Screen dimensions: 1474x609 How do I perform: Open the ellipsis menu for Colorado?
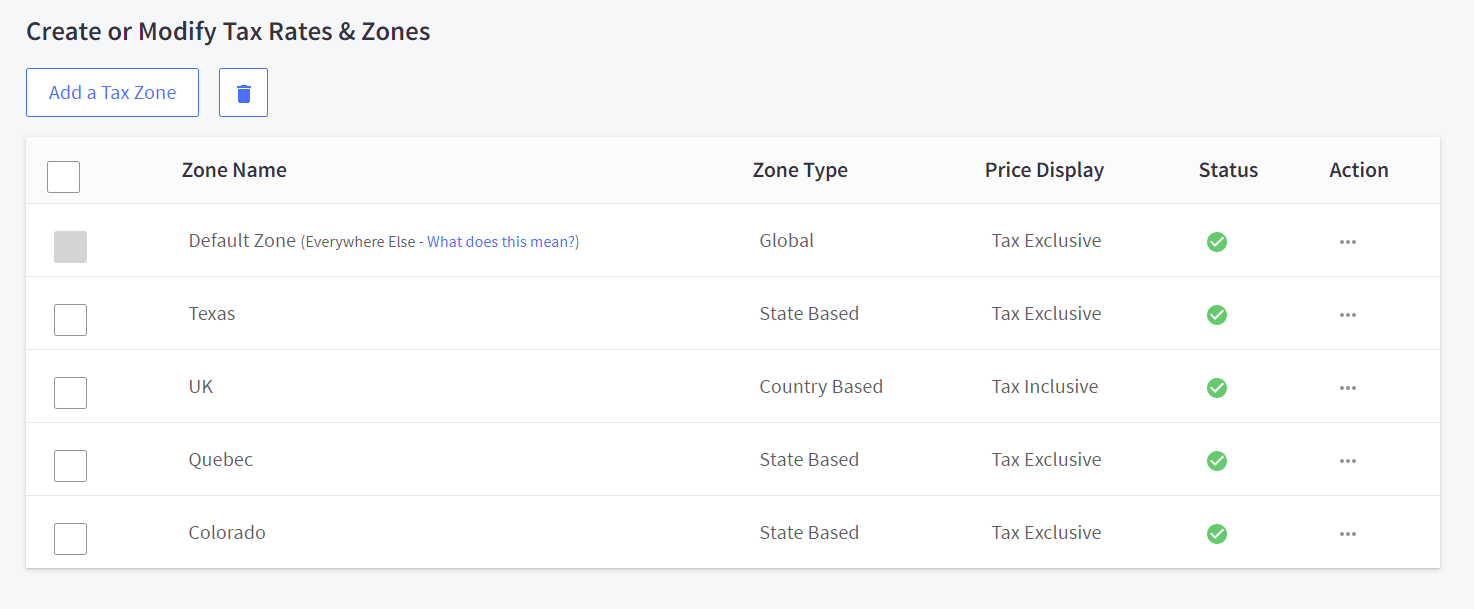pos(1347,533)
